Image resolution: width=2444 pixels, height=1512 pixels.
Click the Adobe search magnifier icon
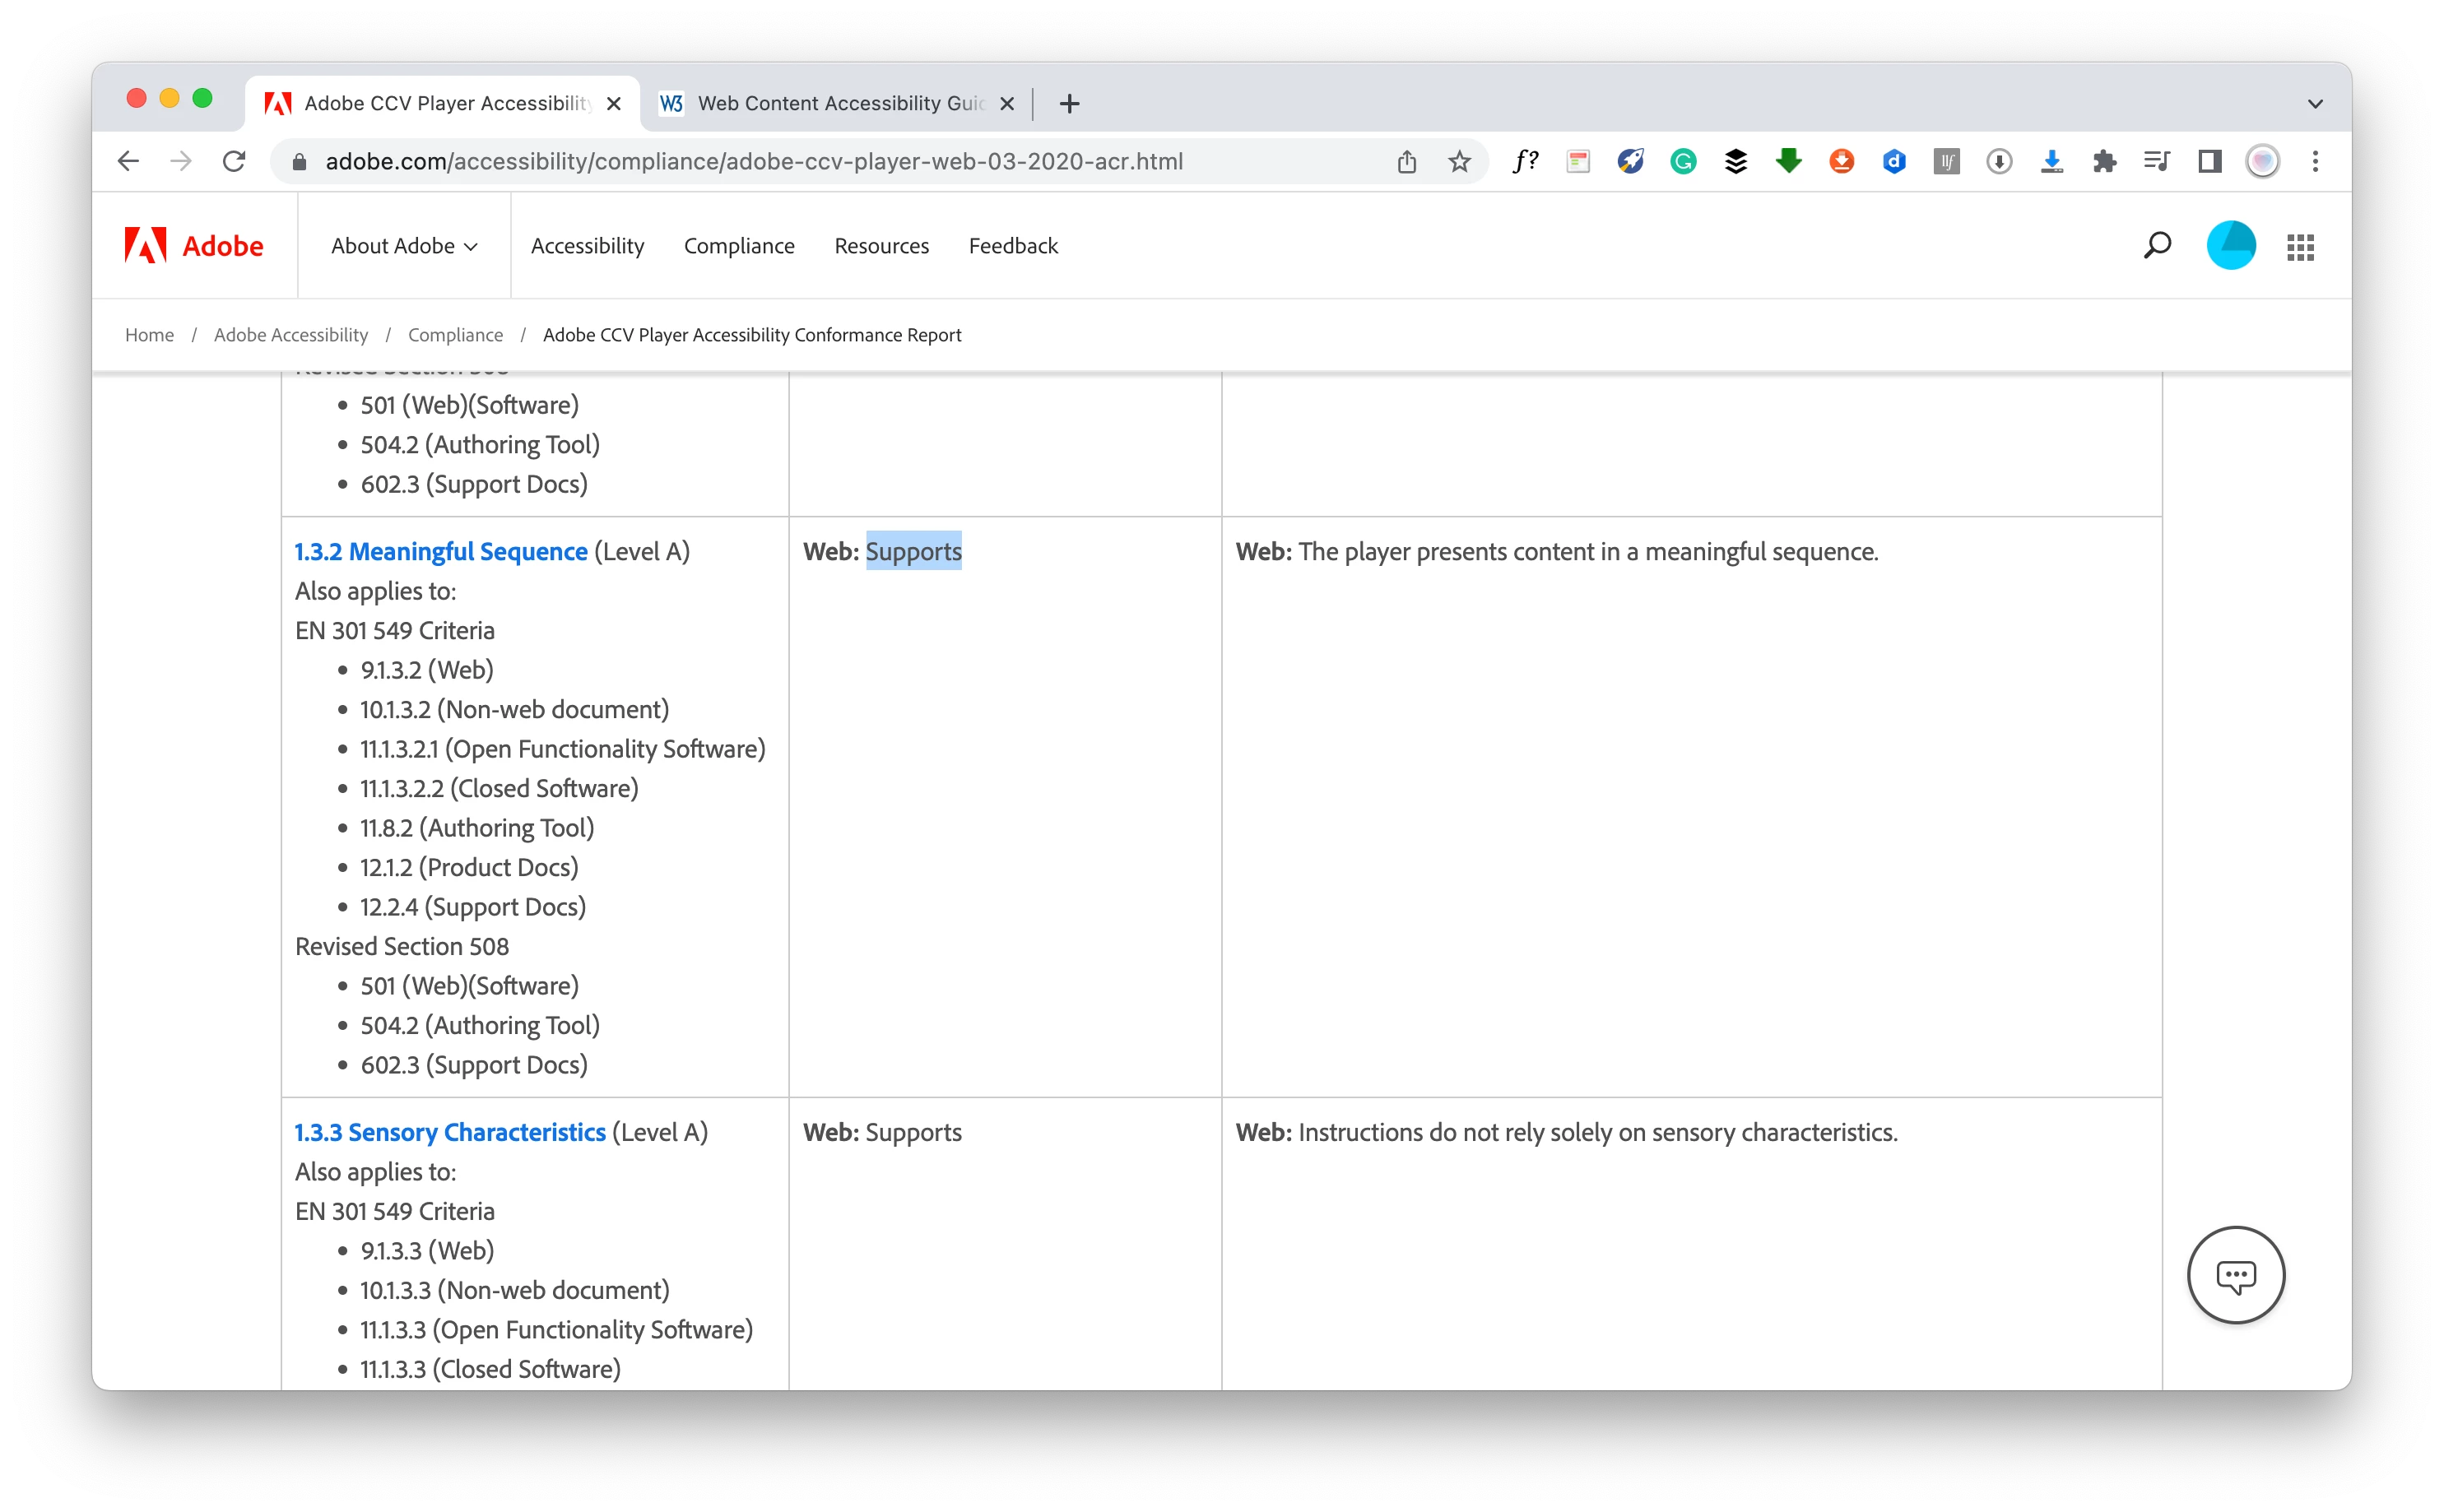click(x=2157, y=245)
